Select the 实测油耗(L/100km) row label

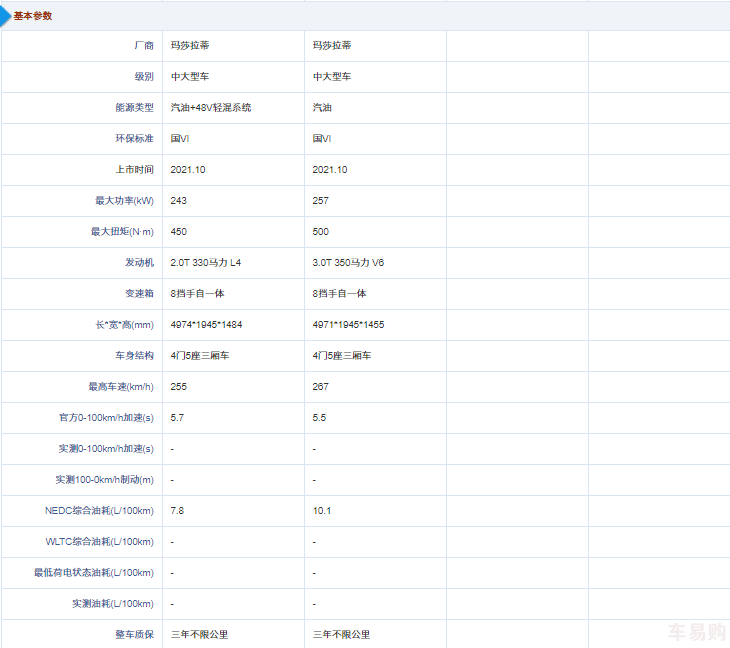coord(113,604)
